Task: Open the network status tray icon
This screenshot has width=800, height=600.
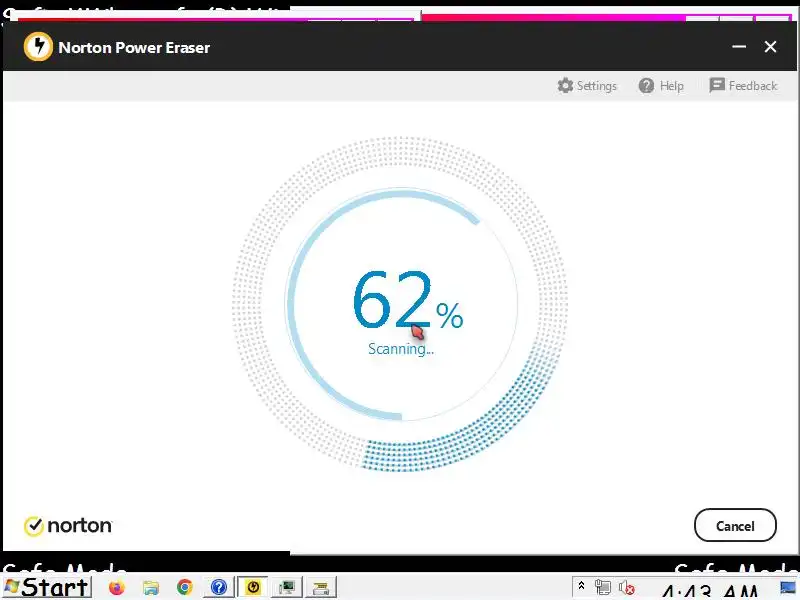Action: click(603, 587)
